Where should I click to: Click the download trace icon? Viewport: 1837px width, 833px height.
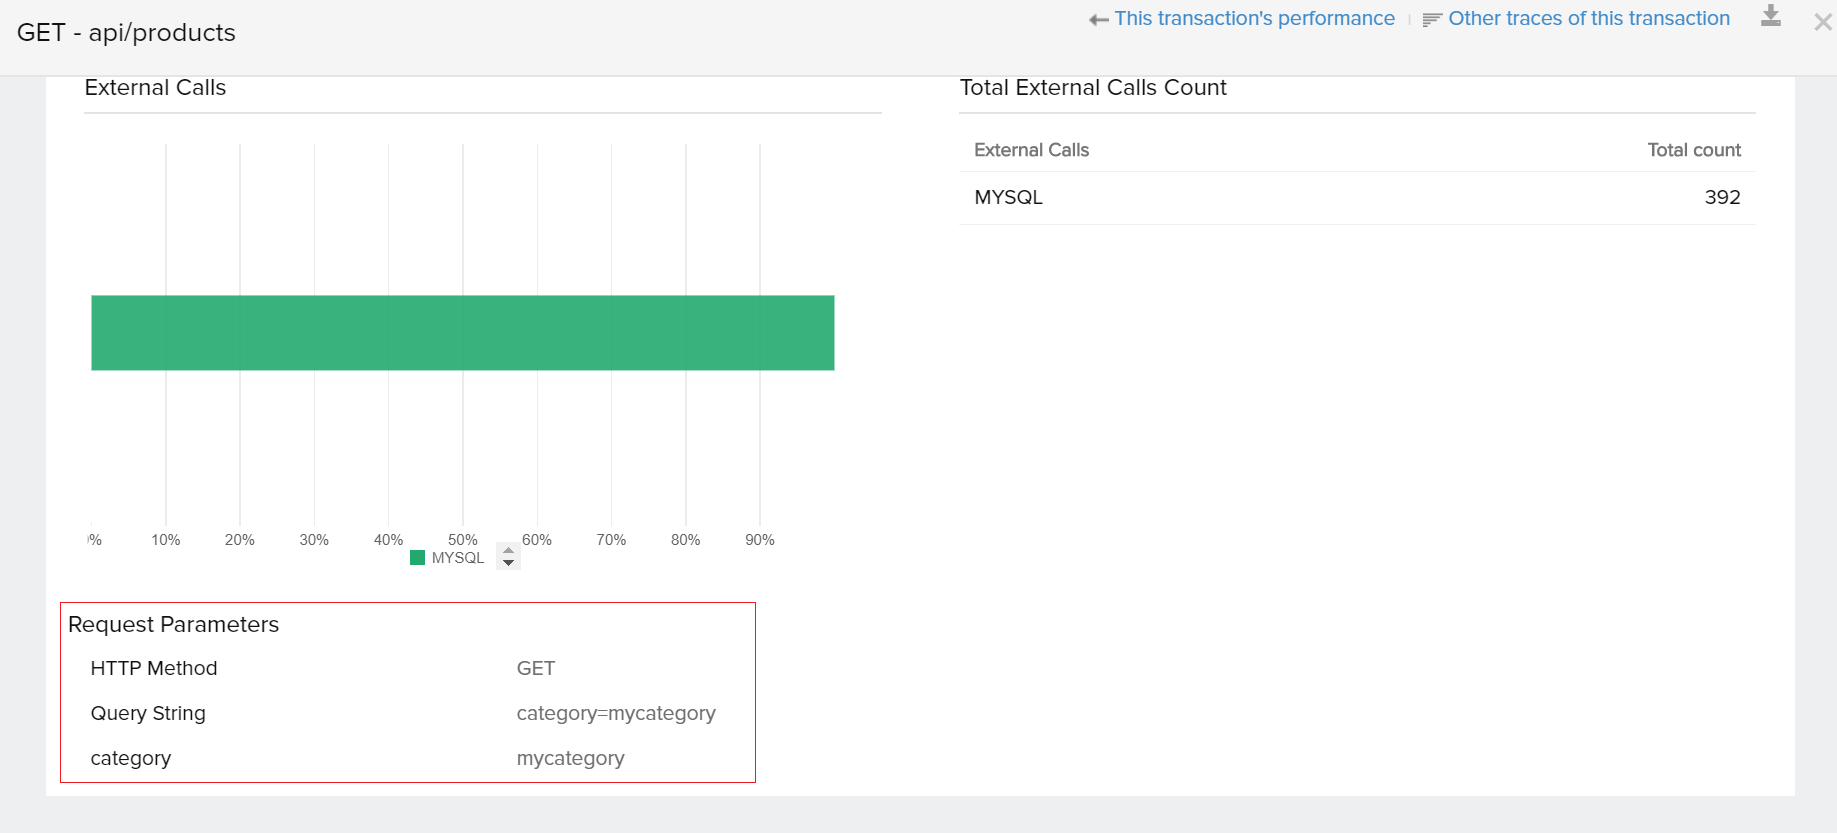pyautogui.click(x=1770, y=16)
